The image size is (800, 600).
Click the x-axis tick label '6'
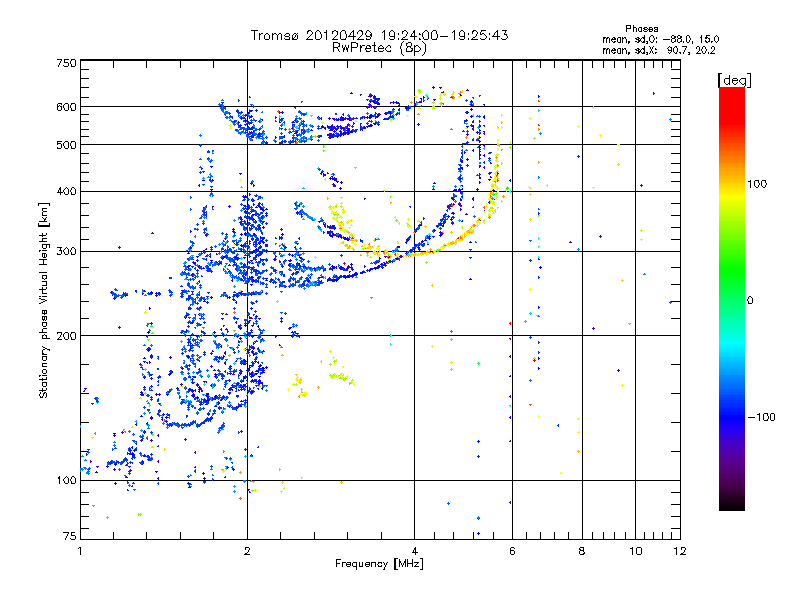point(512,551)
